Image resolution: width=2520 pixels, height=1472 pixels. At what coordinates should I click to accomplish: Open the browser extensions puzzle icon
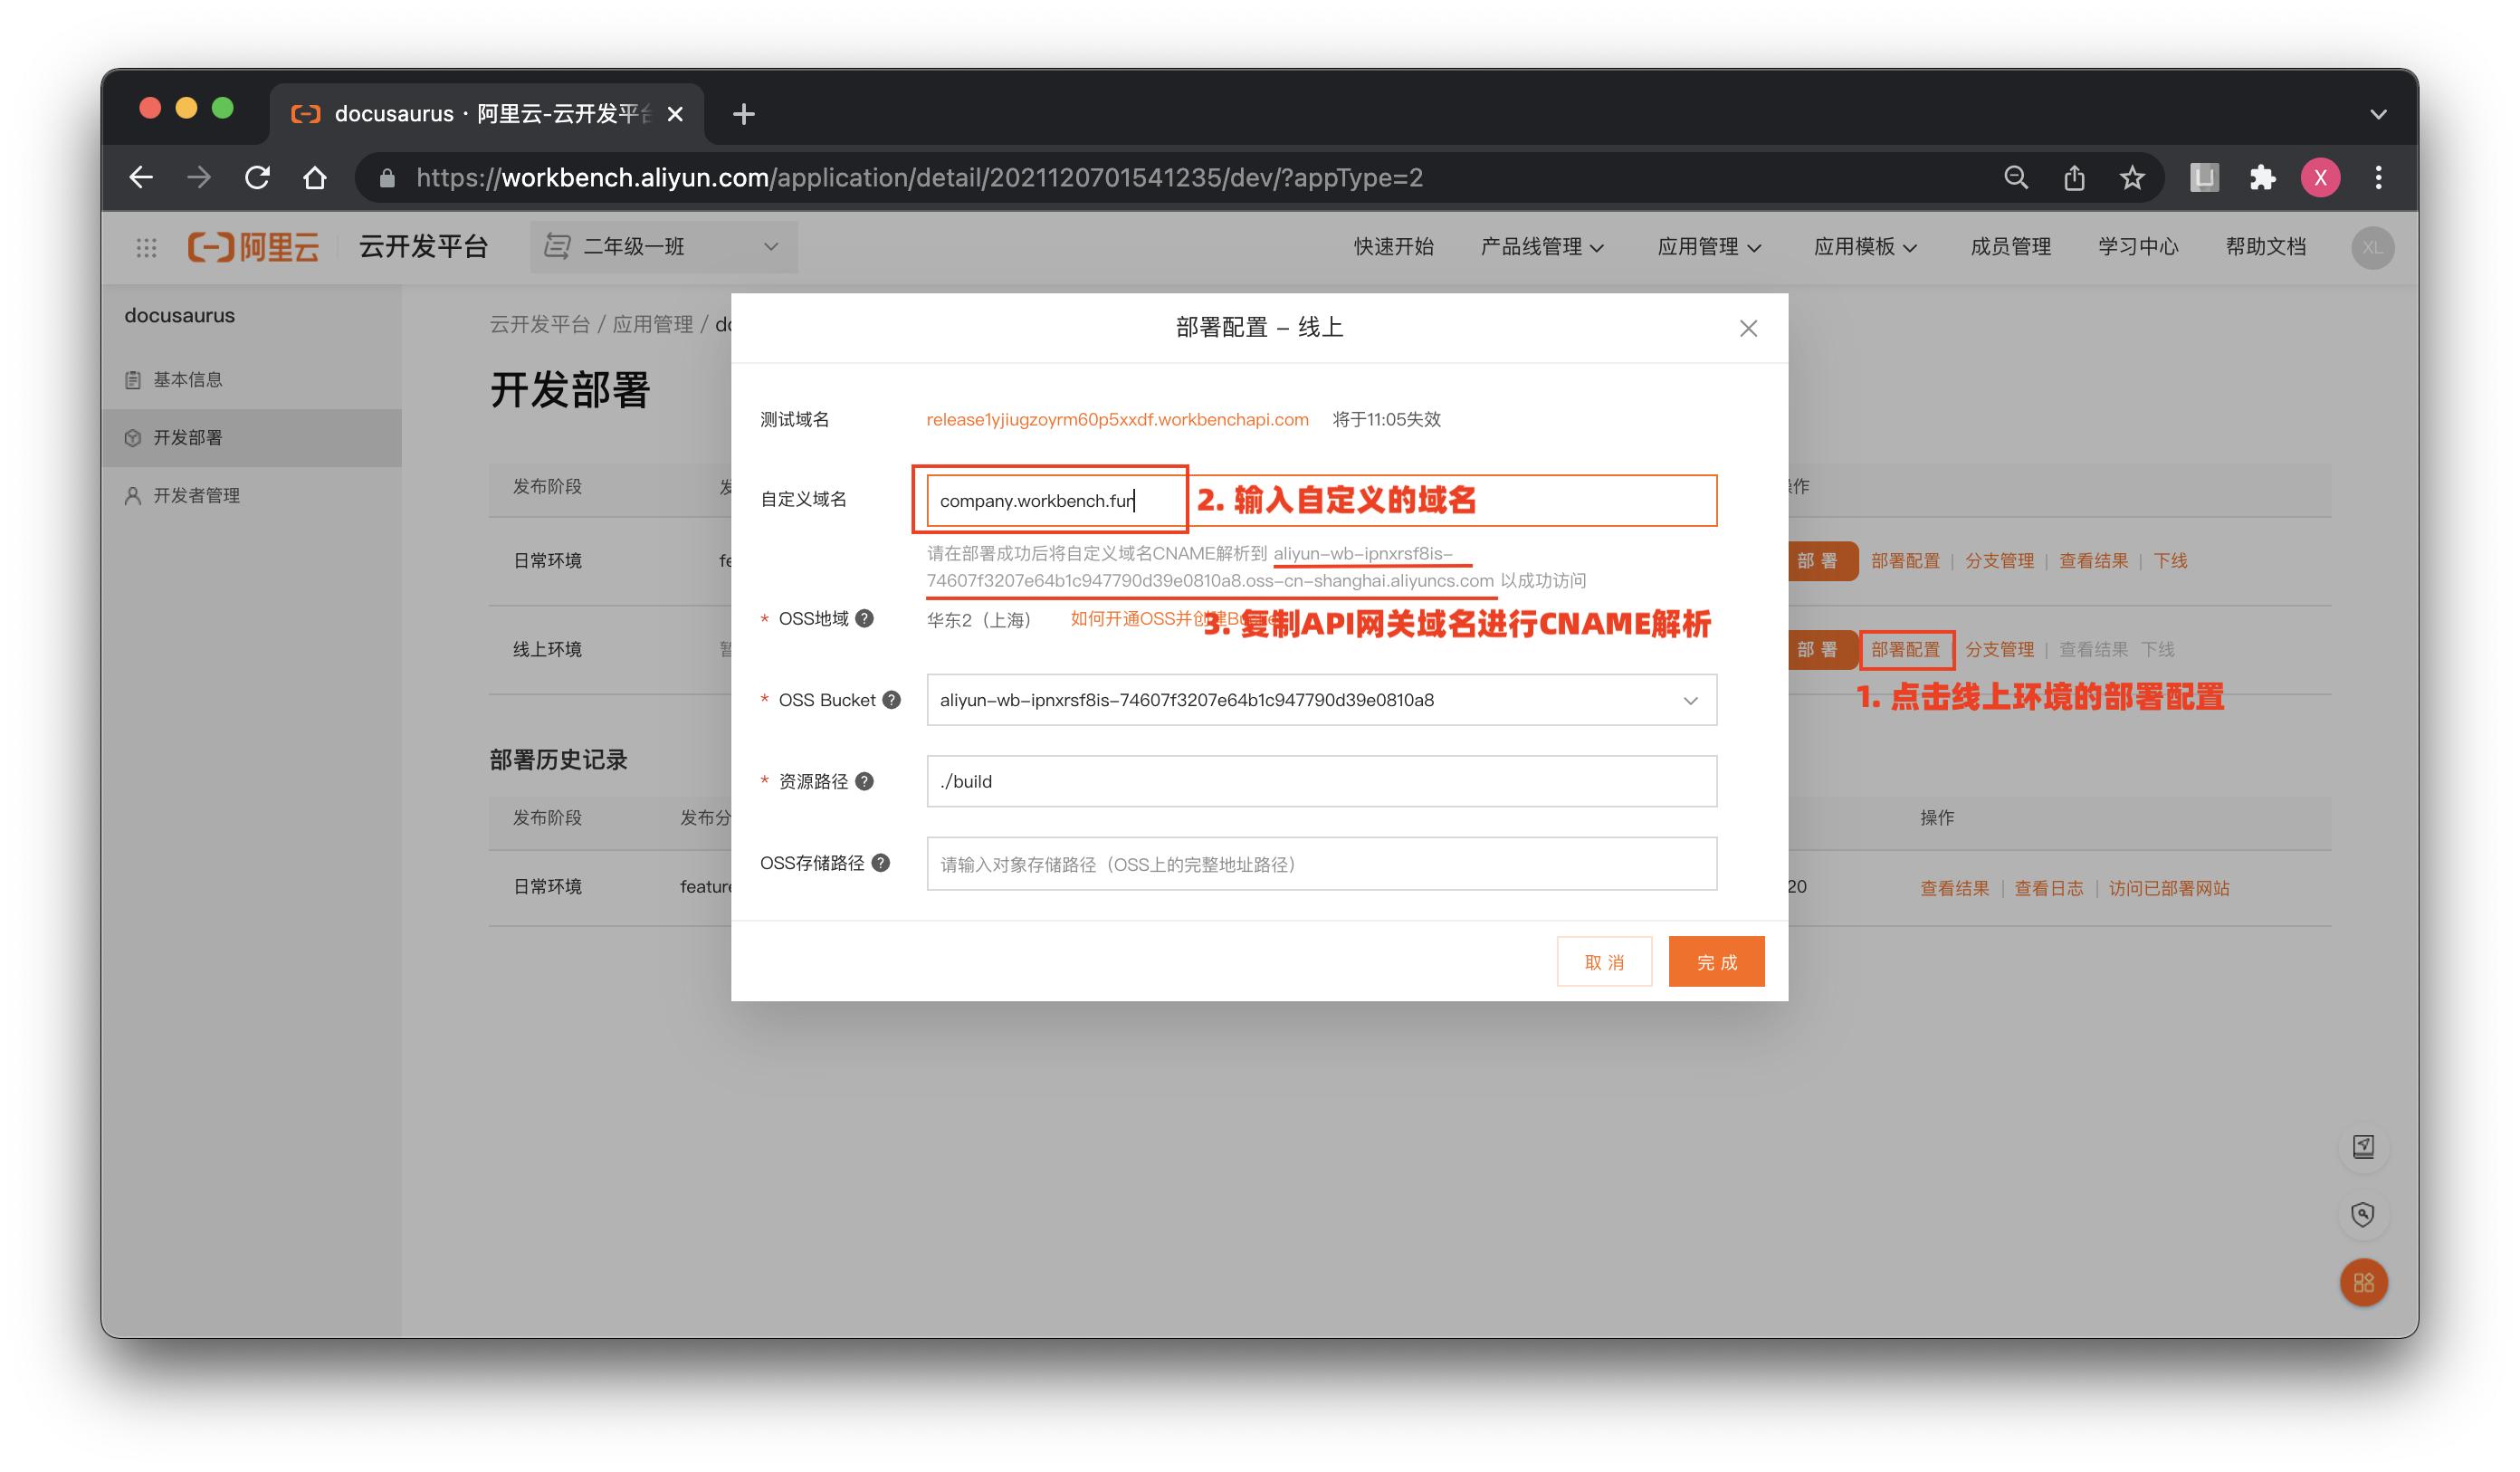point(2263,177)
